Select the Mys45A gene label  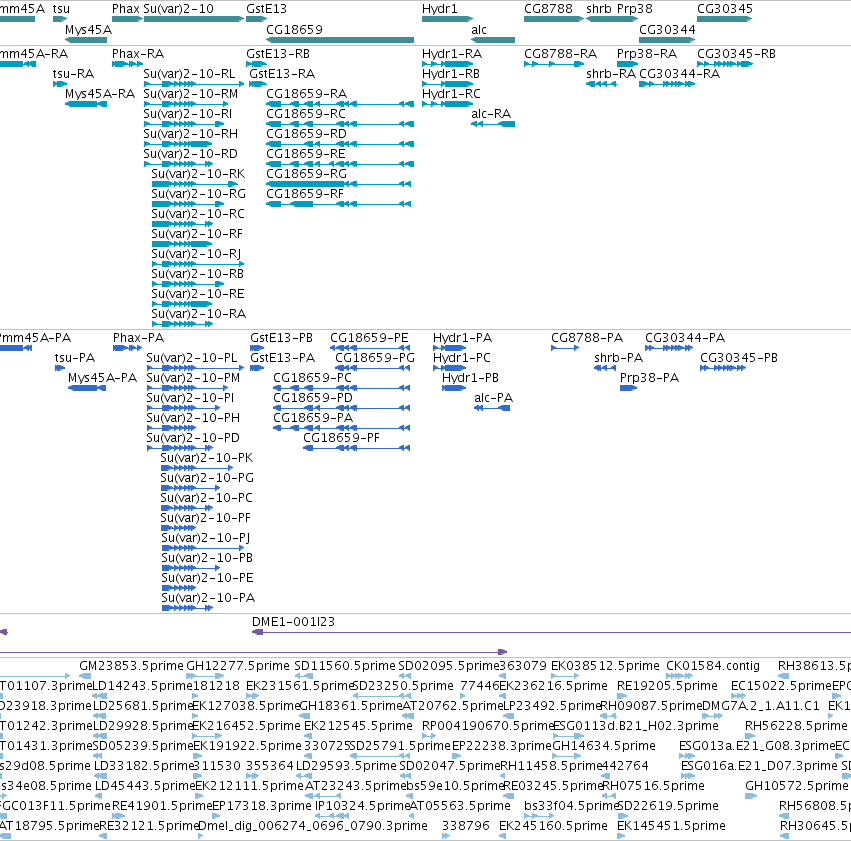[88, 30]
